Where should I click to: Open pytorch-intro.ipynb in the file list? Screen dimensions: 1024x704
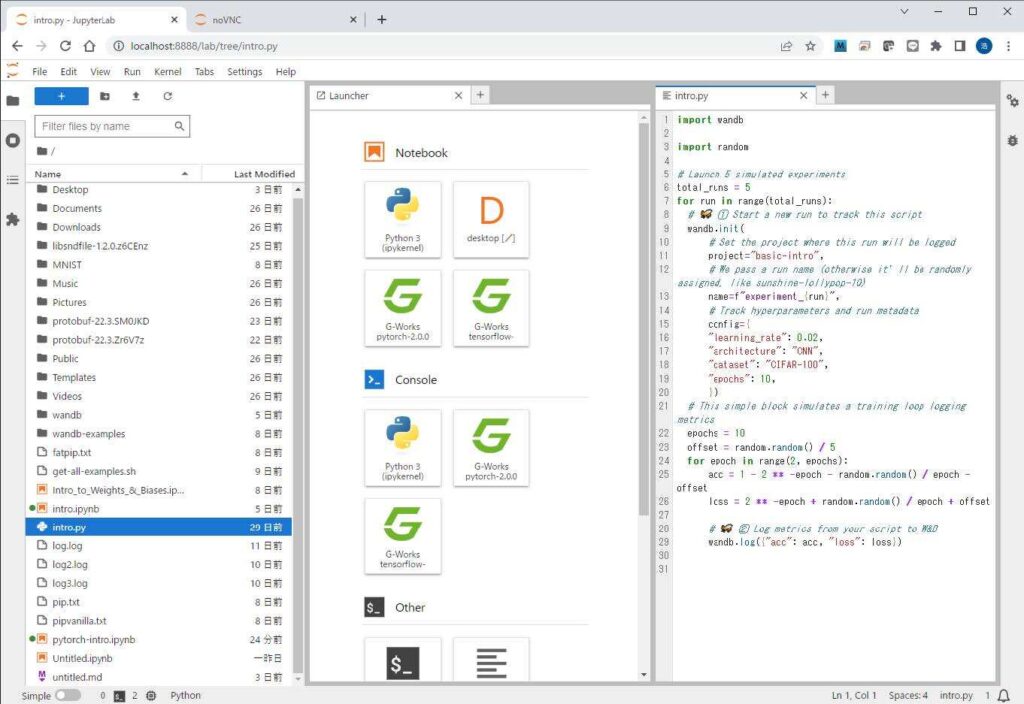(x=93, y=640)
